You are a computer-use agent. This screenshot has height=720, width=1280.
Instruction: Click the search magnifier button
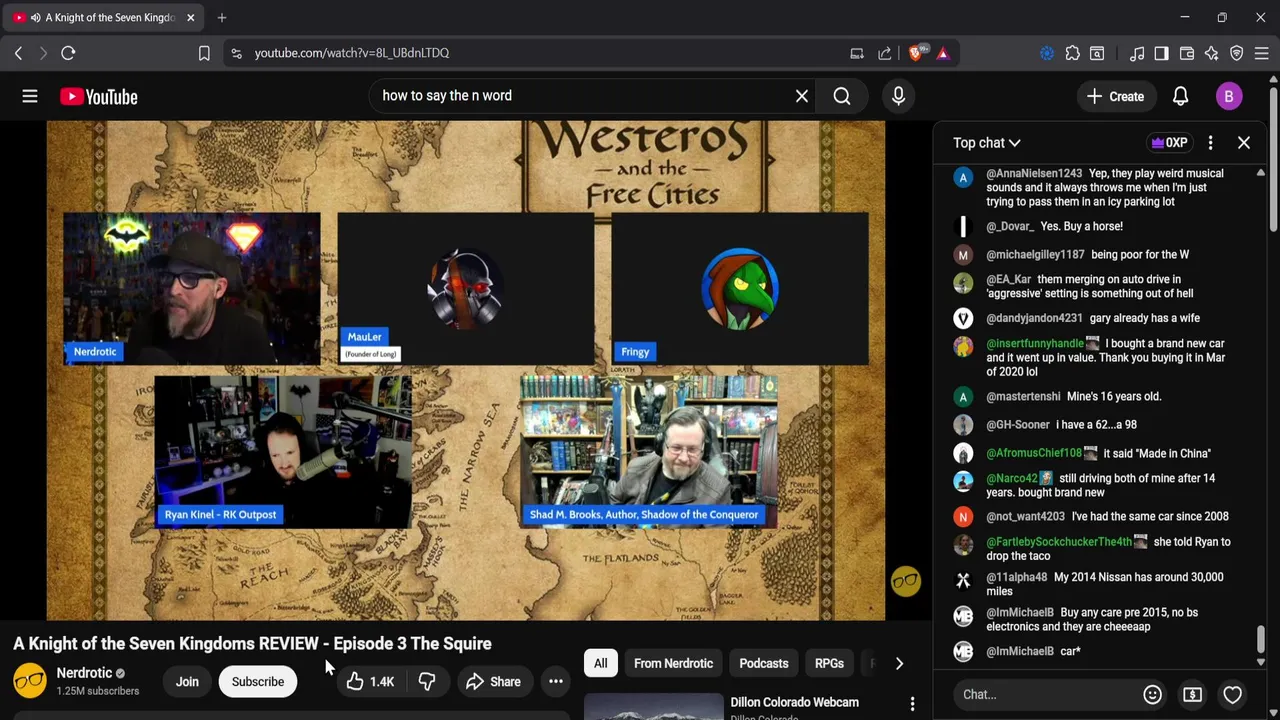842,96
